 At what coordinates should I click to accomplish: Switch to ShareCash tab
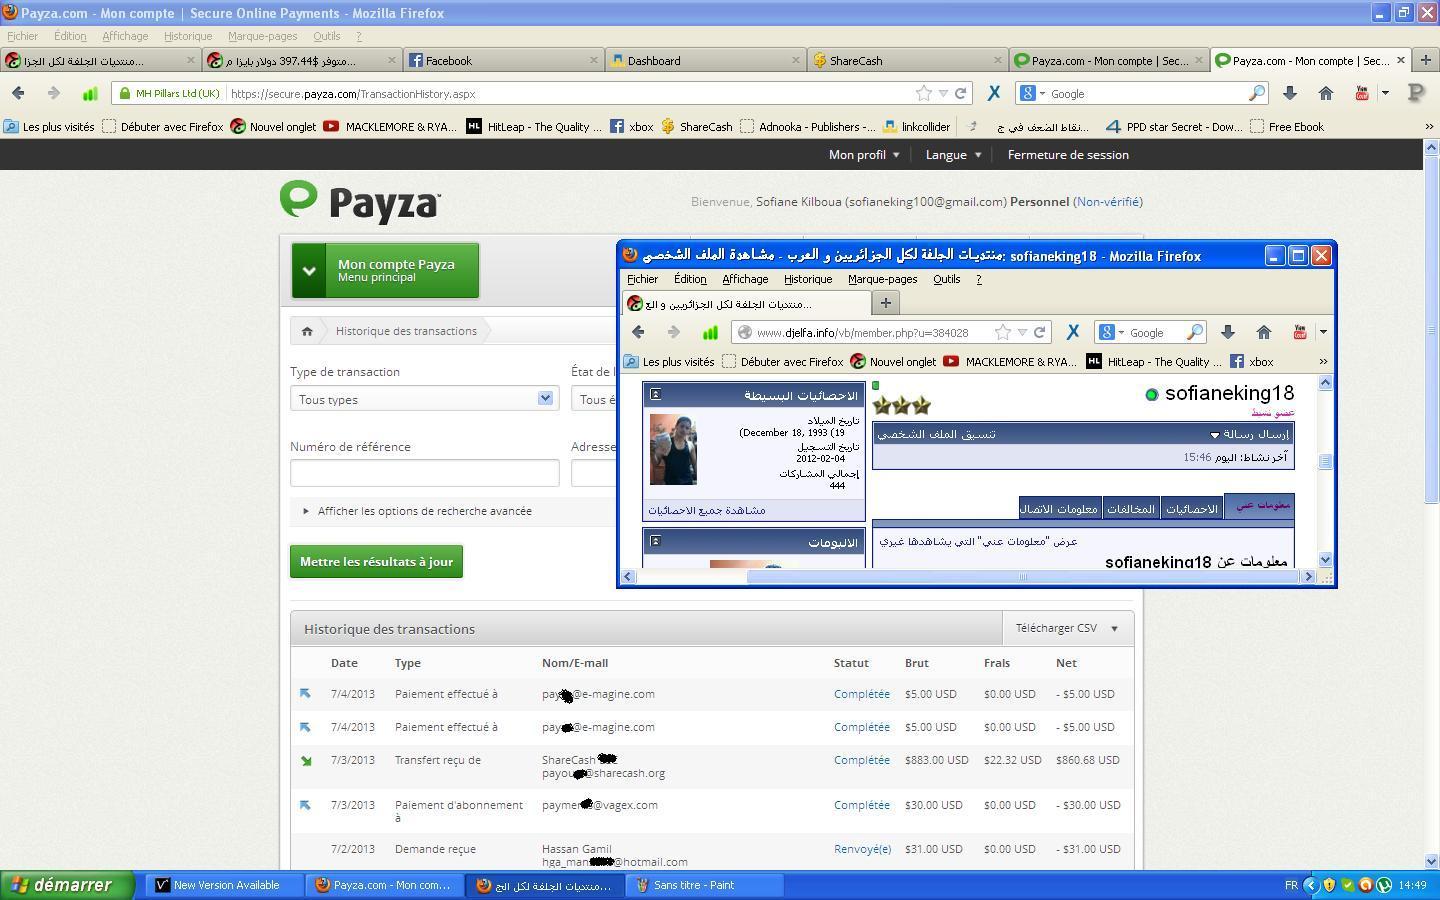(907, 60)
